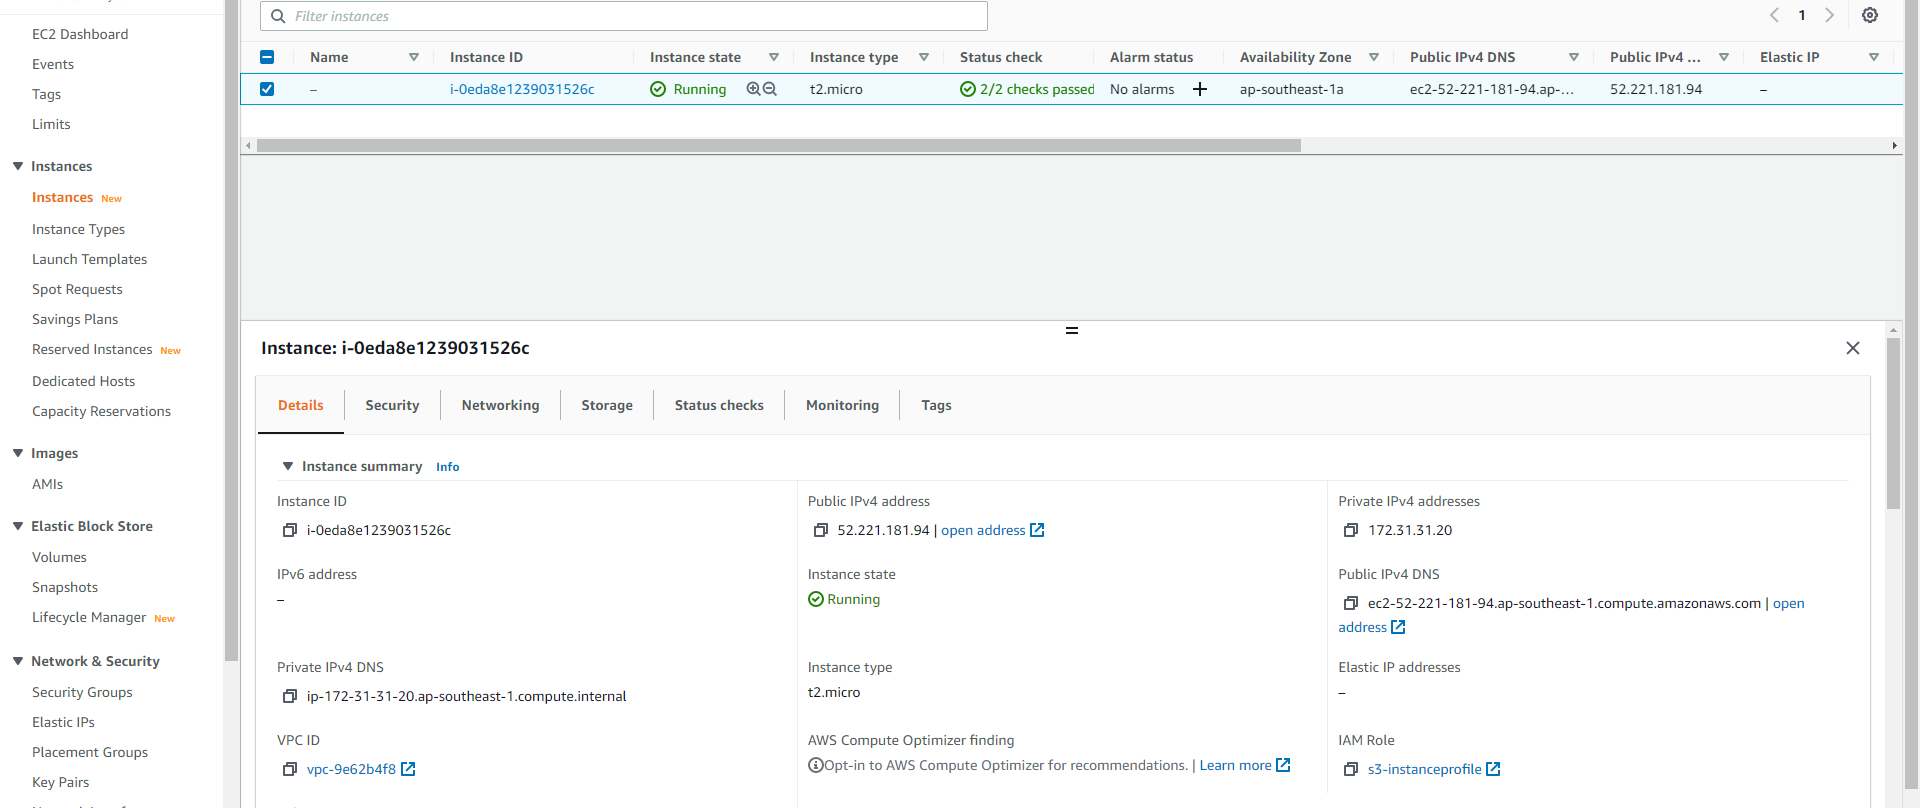Collapse the Instance summary section
The width and height of the screenshot is (1920, 808).
click(x=288, y=466)
